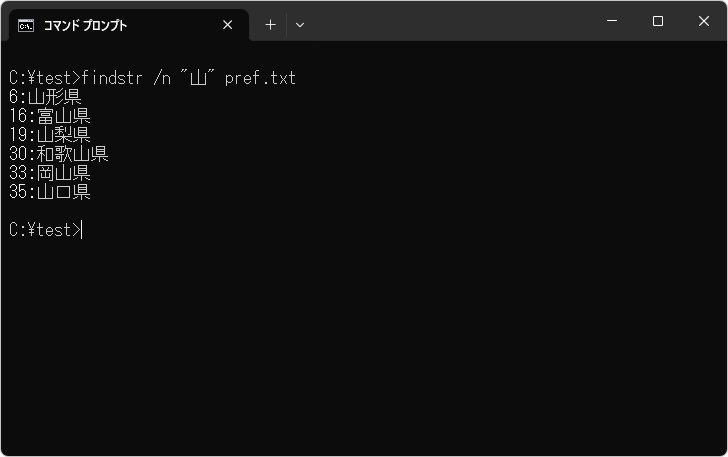Image resolution: width=728 pixels, height=457 pixels.
Task: Click the pref.txt filename in the command
Action: 260,78
